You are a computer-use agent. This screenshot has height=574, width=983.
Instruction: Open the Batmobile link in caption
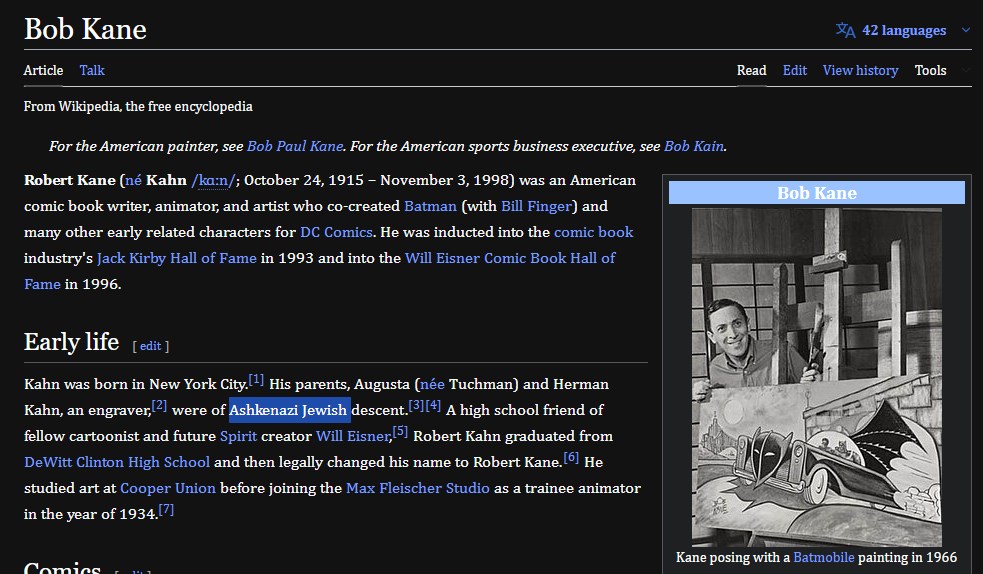(823, 557)
